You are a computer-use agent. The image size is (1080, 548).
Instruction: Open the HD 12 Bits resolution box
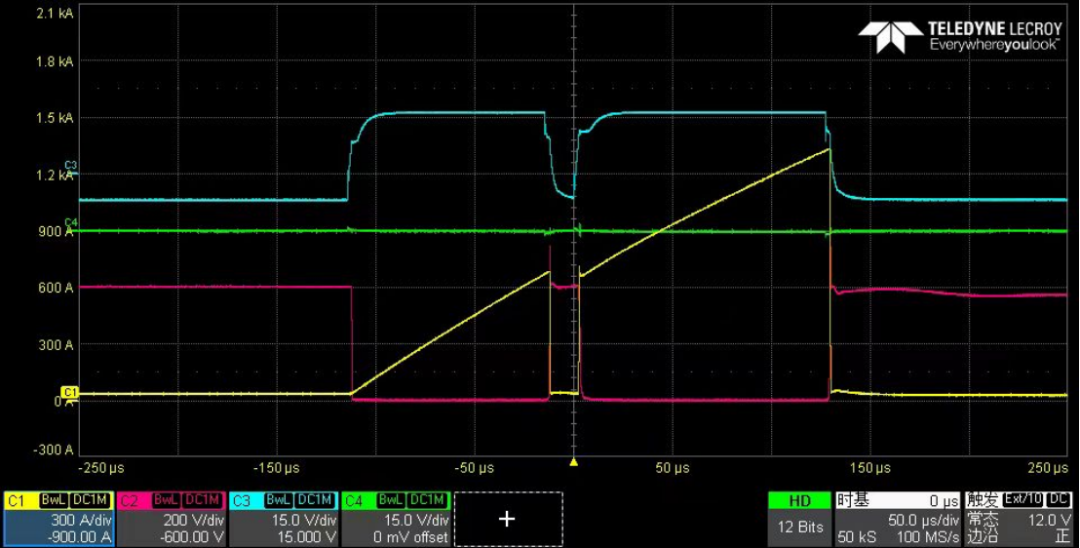(799, 518)
